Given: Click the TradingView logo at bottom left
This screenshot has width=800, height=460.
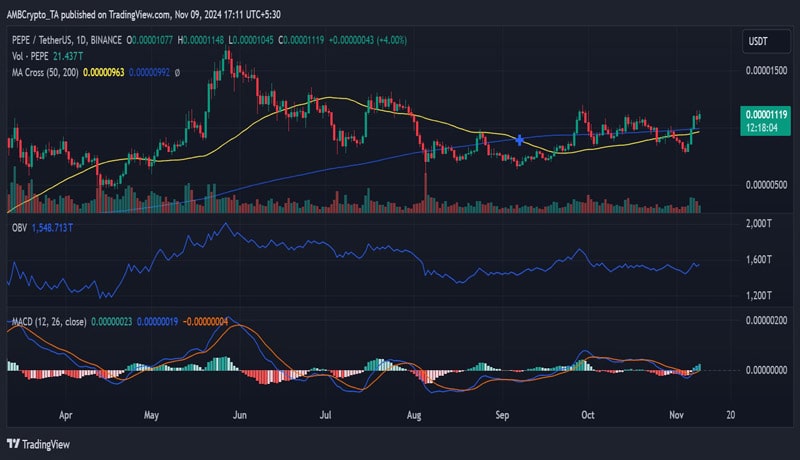Looking at the screenshot, I should point(39,444).
